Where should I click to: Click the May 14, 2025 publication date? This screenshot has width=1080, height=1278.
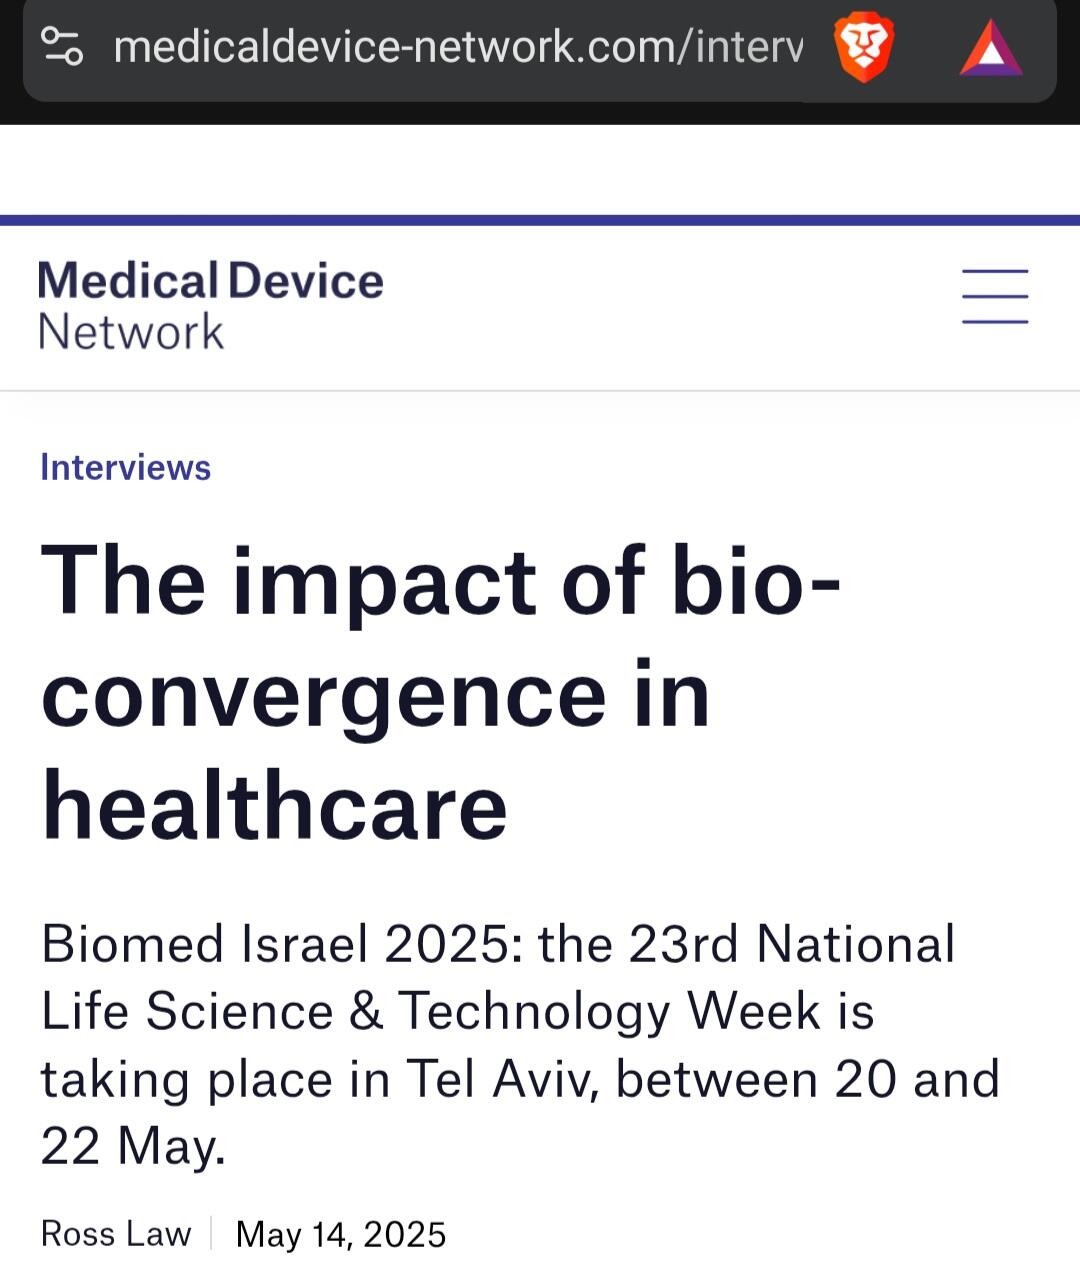click(x=340, y=1234)
